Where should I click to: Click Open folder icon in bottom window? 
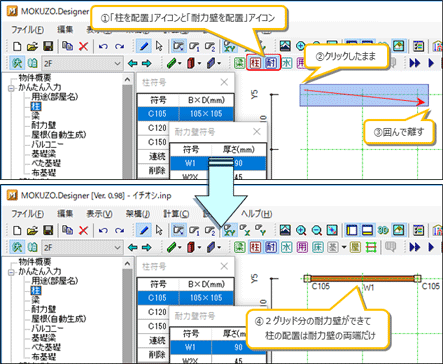pos(32,230)
